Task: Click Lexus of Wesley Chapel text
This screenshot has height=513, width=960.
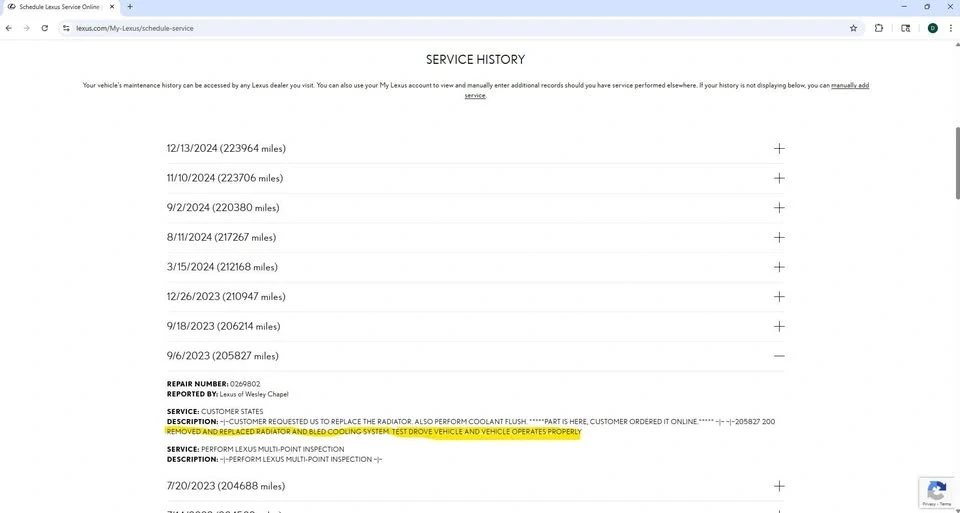Action: pyautogui.click(x=254, y=394)
